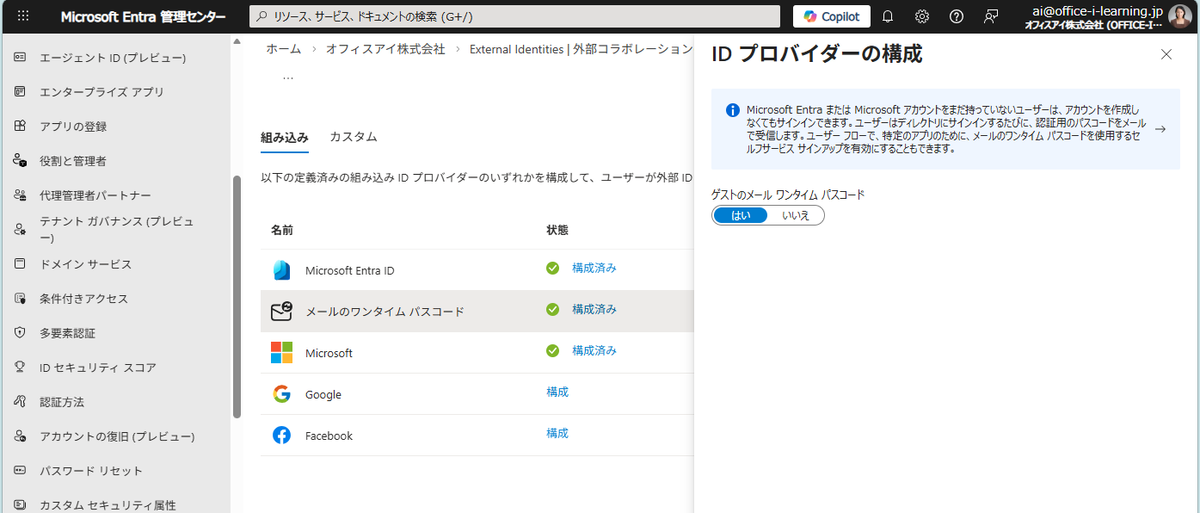
Task: Expand the info banner arrow
Action: point(1160,129)
